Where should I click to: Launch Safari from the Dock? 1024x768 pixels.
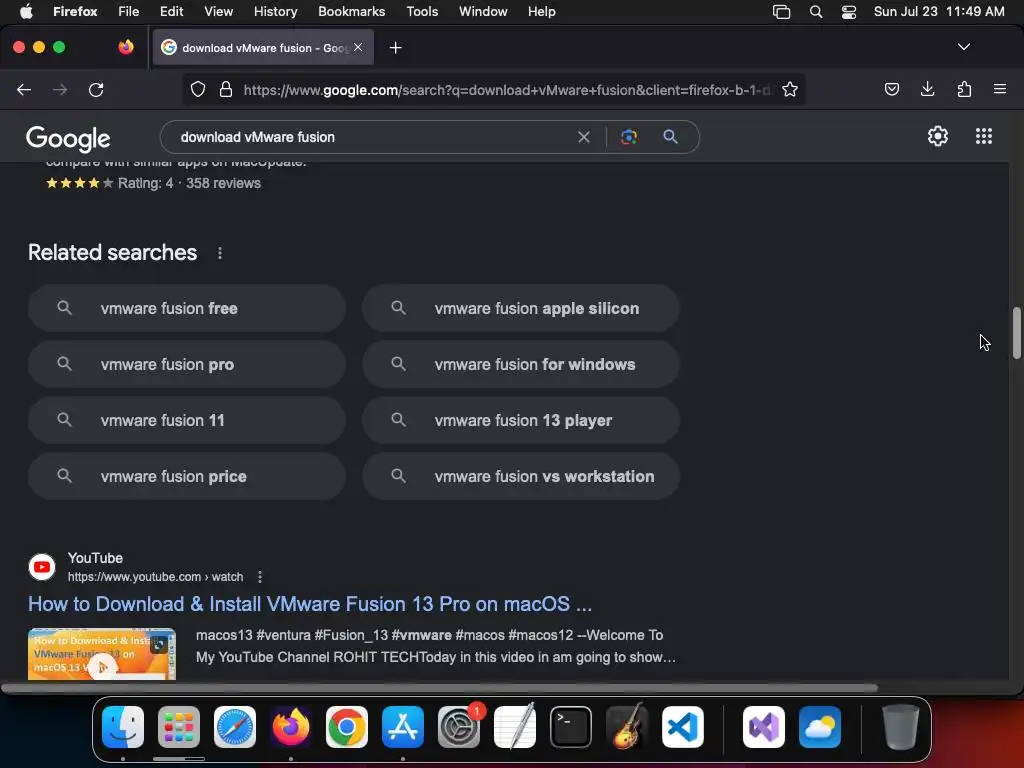[235, 727]
